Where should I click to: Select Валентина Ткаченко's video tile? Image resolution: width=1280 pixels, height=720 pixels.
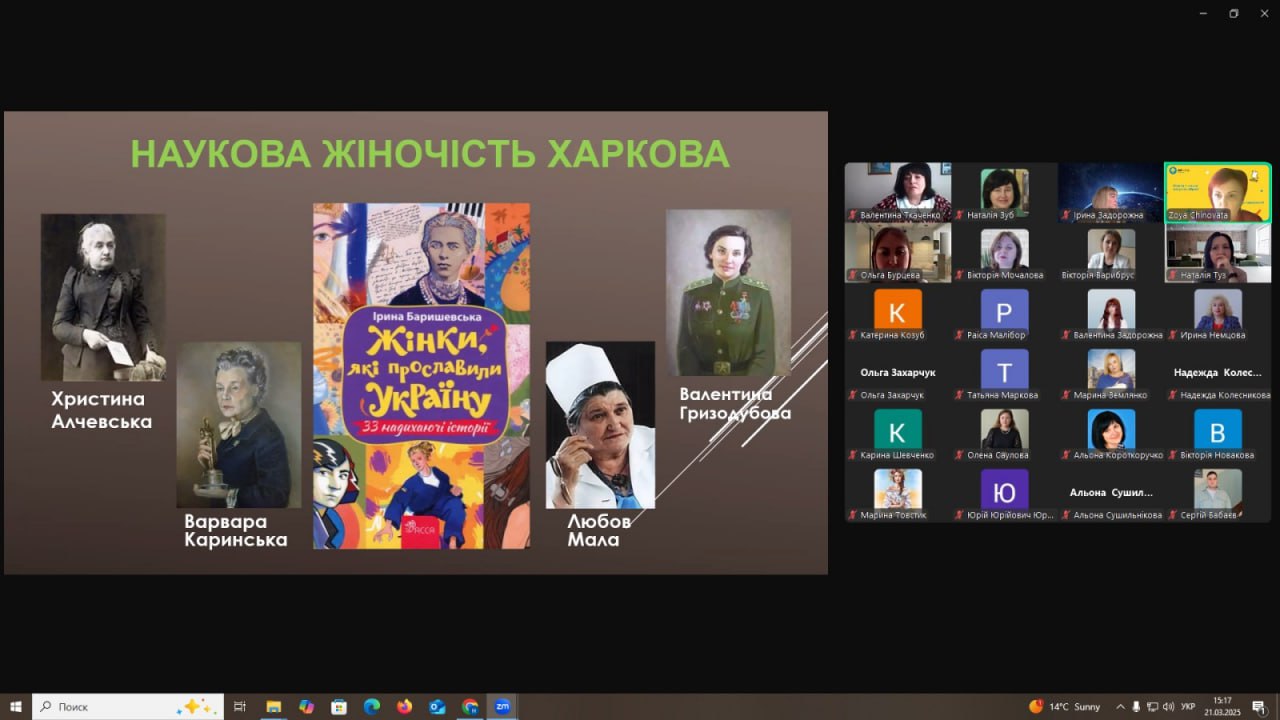pyautogui.click(x=898, y=192)
